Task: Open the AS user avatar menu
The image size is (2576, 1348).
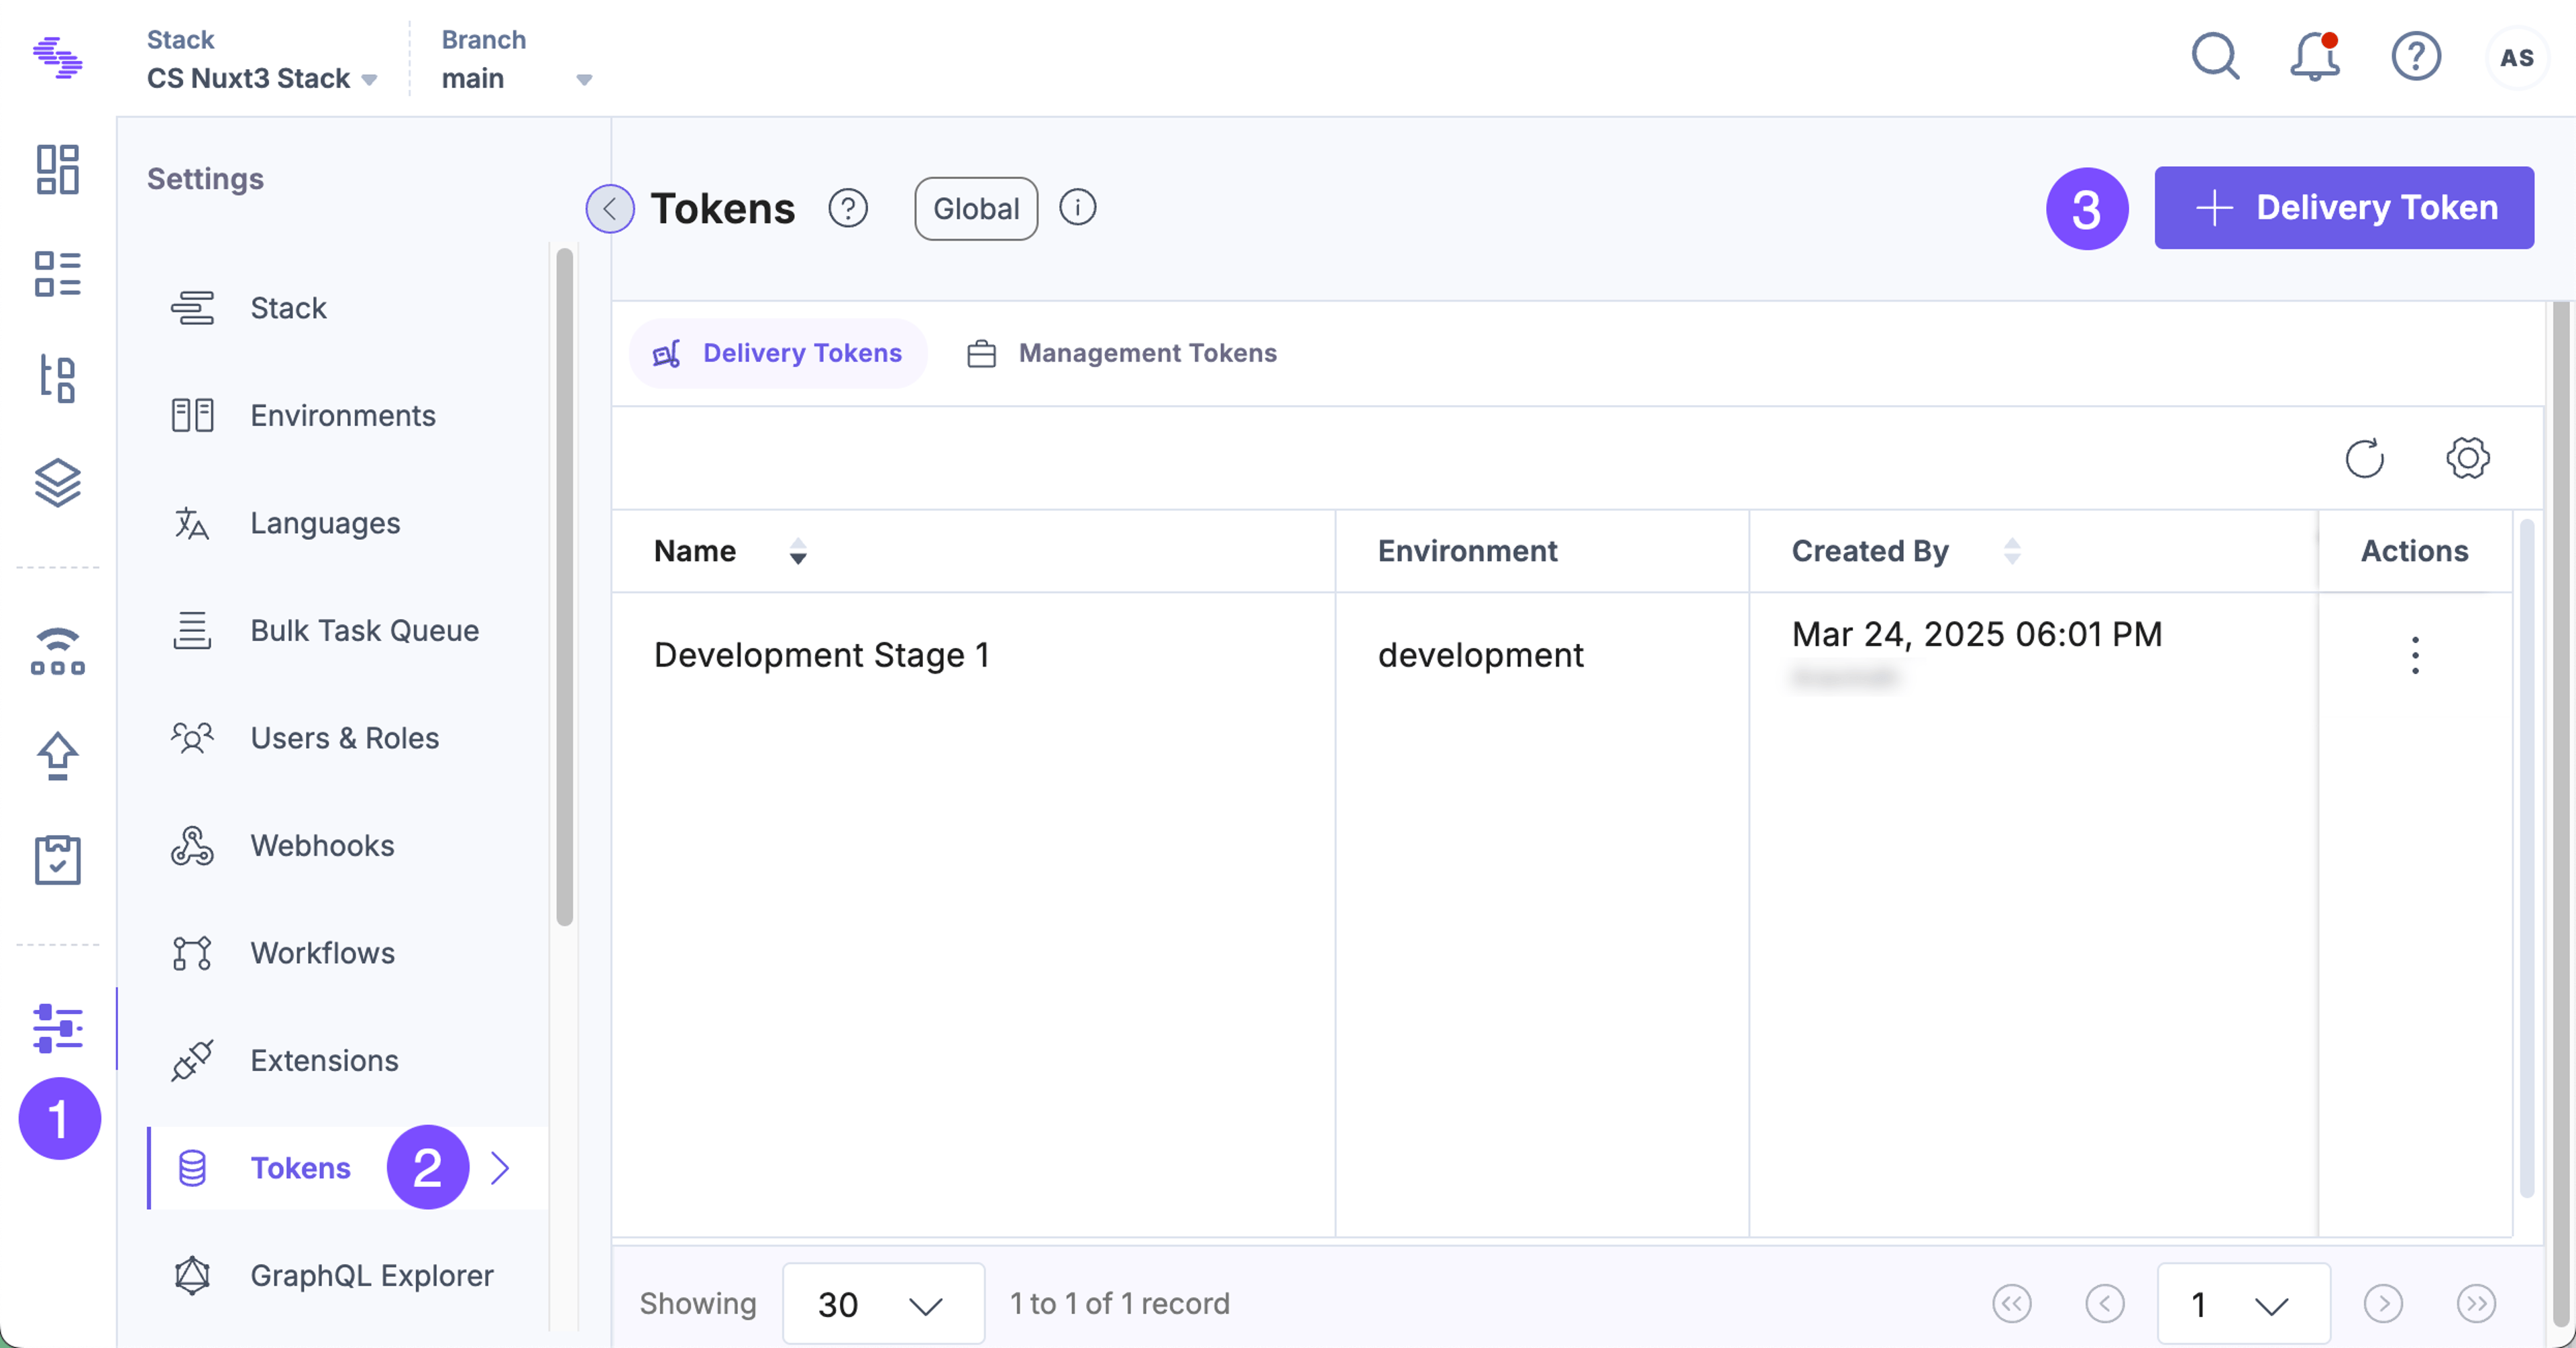Action: pos(2517,57)
